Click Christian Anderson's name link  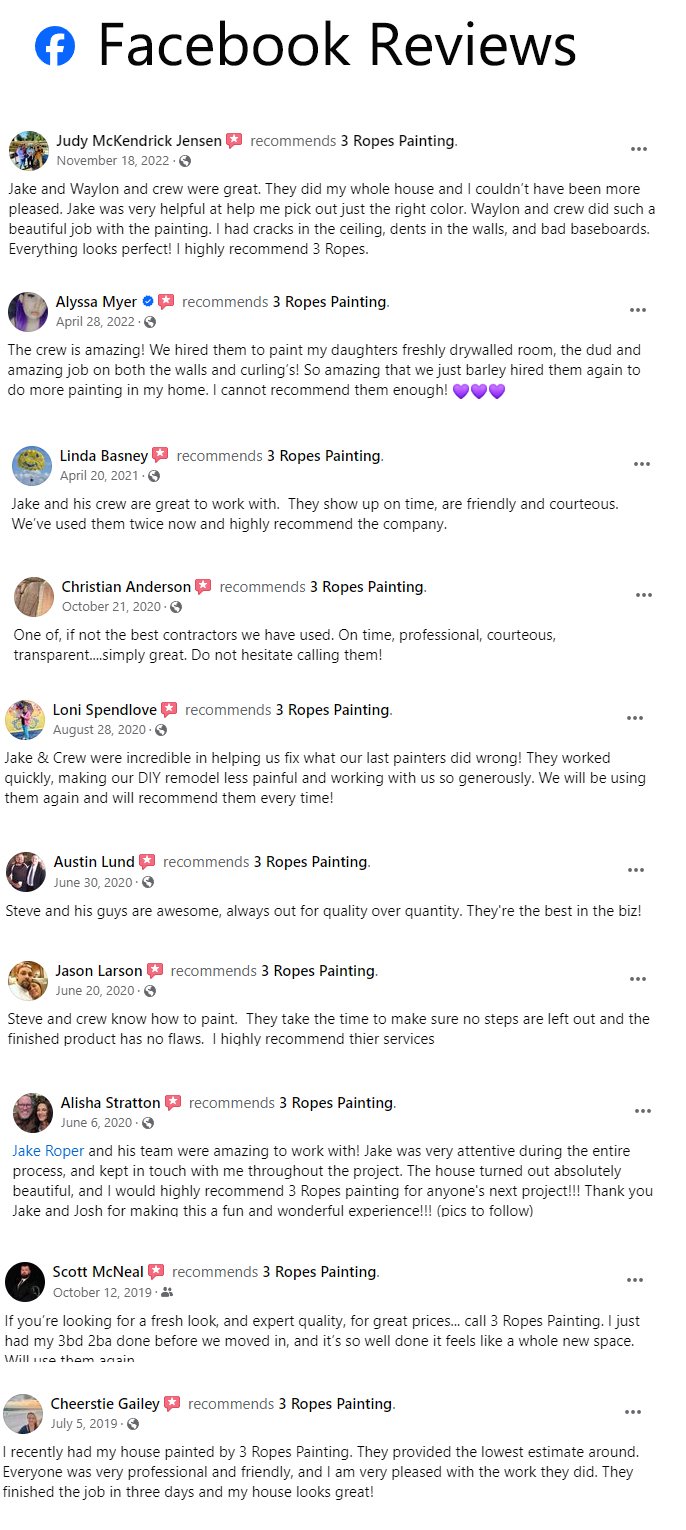126,587
